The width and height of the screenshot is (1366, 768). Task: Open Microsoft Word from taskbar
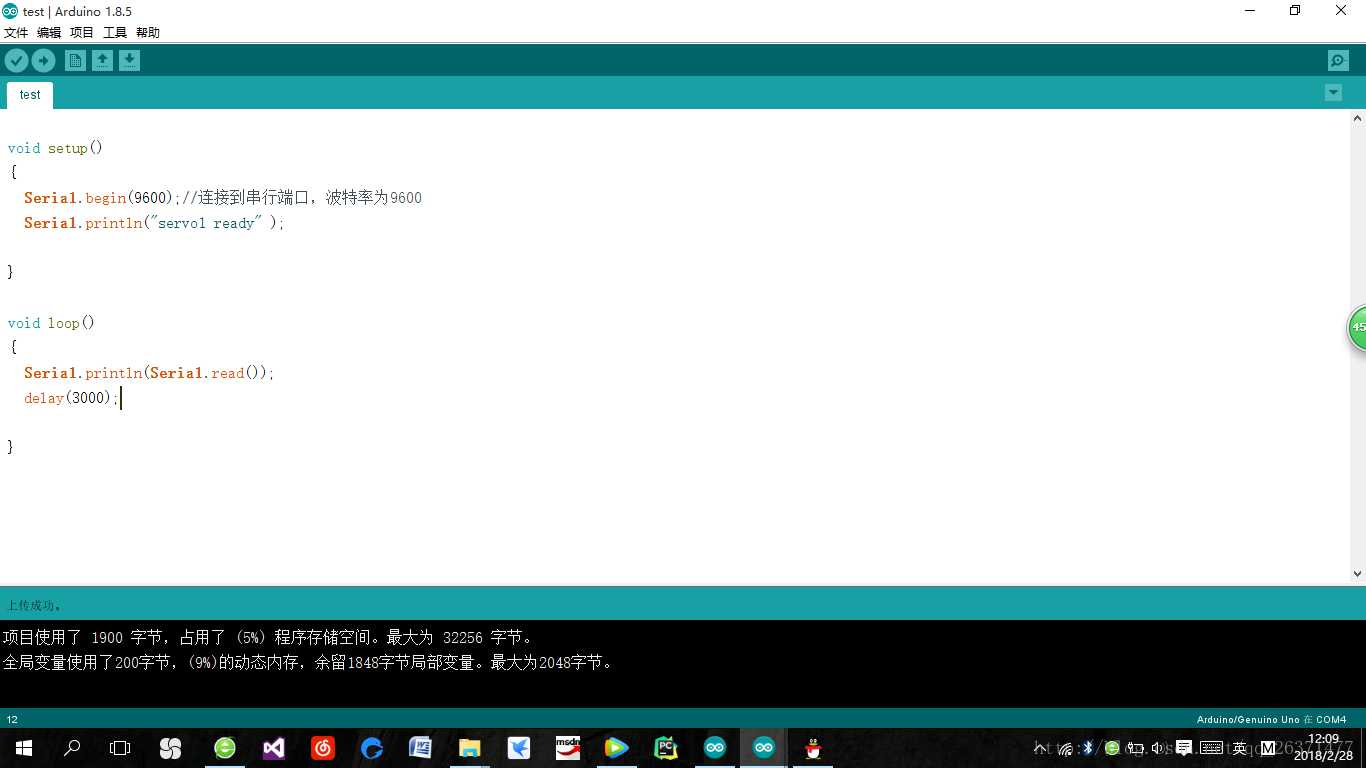coord(421,748)
